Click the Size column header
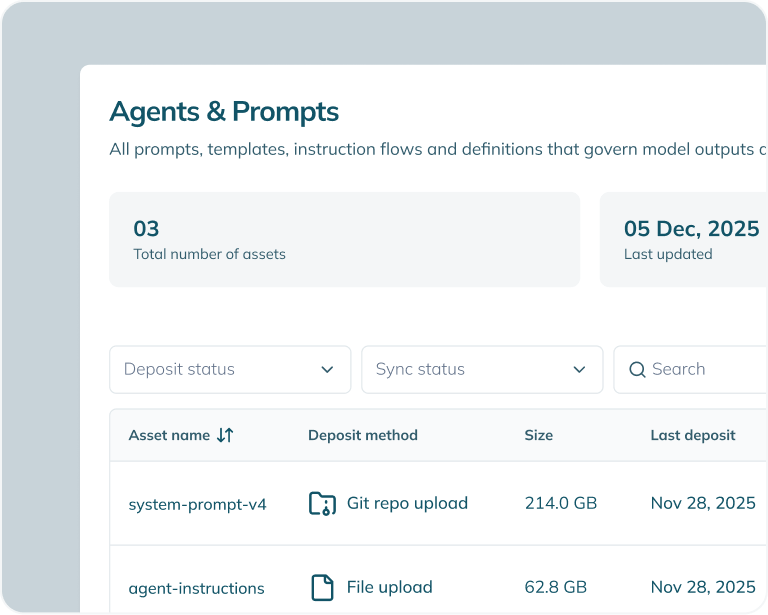The image size is (768, 615). (539, 435)
